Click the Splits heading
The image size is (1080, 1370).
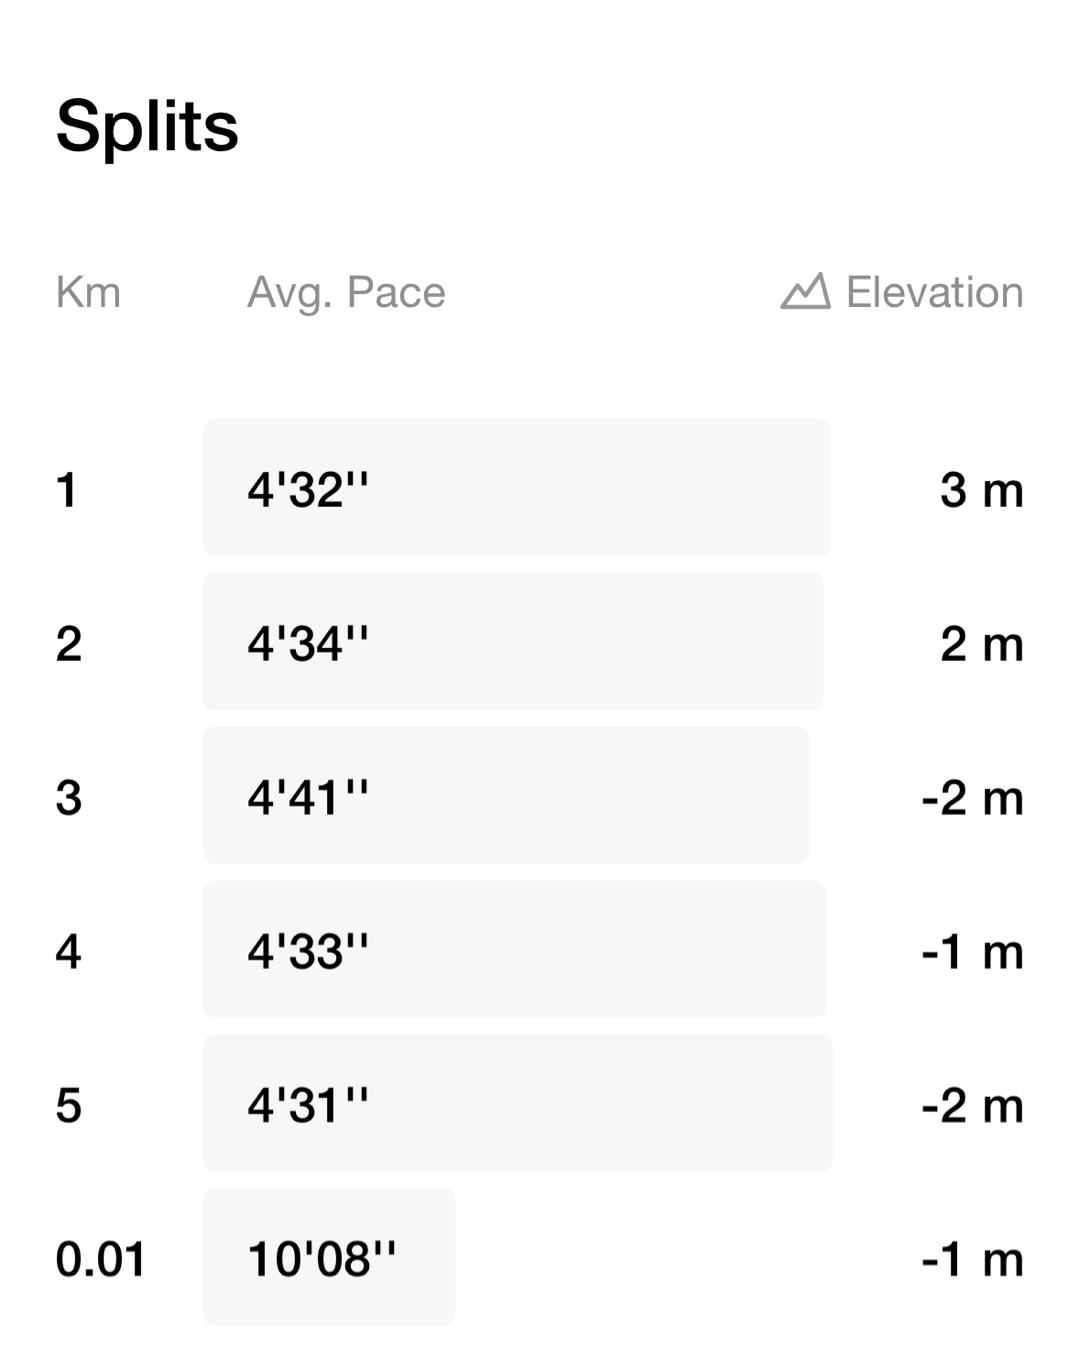point(147,127)
